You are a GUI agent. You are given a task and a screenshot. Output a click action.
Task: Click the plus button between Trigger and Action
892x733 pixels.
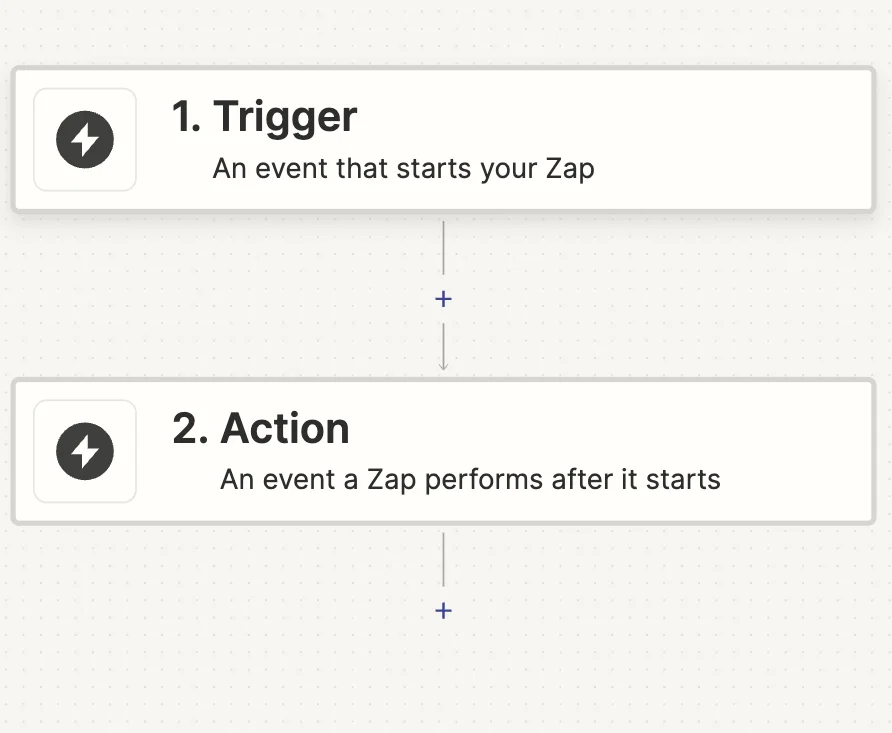pos(443,298)
